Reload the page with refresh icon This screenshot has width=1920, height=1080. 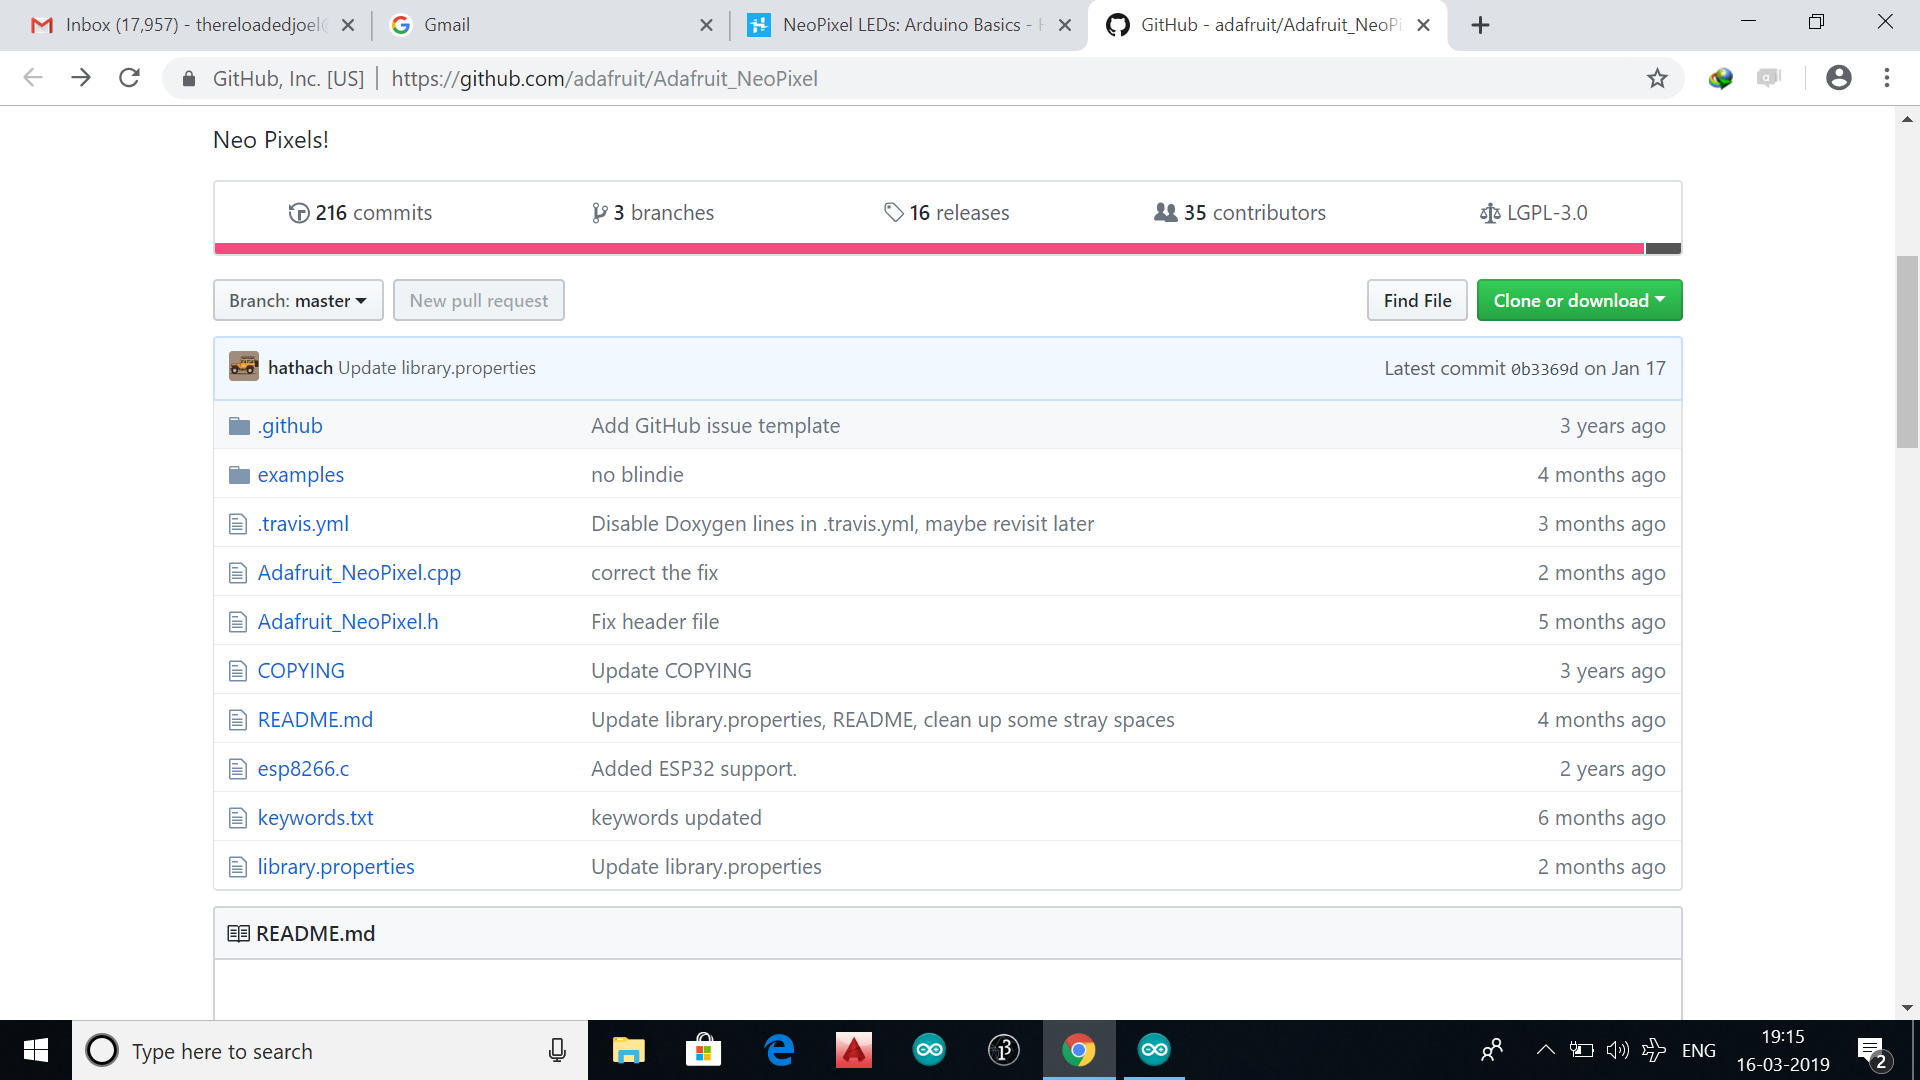click(129, 78)
